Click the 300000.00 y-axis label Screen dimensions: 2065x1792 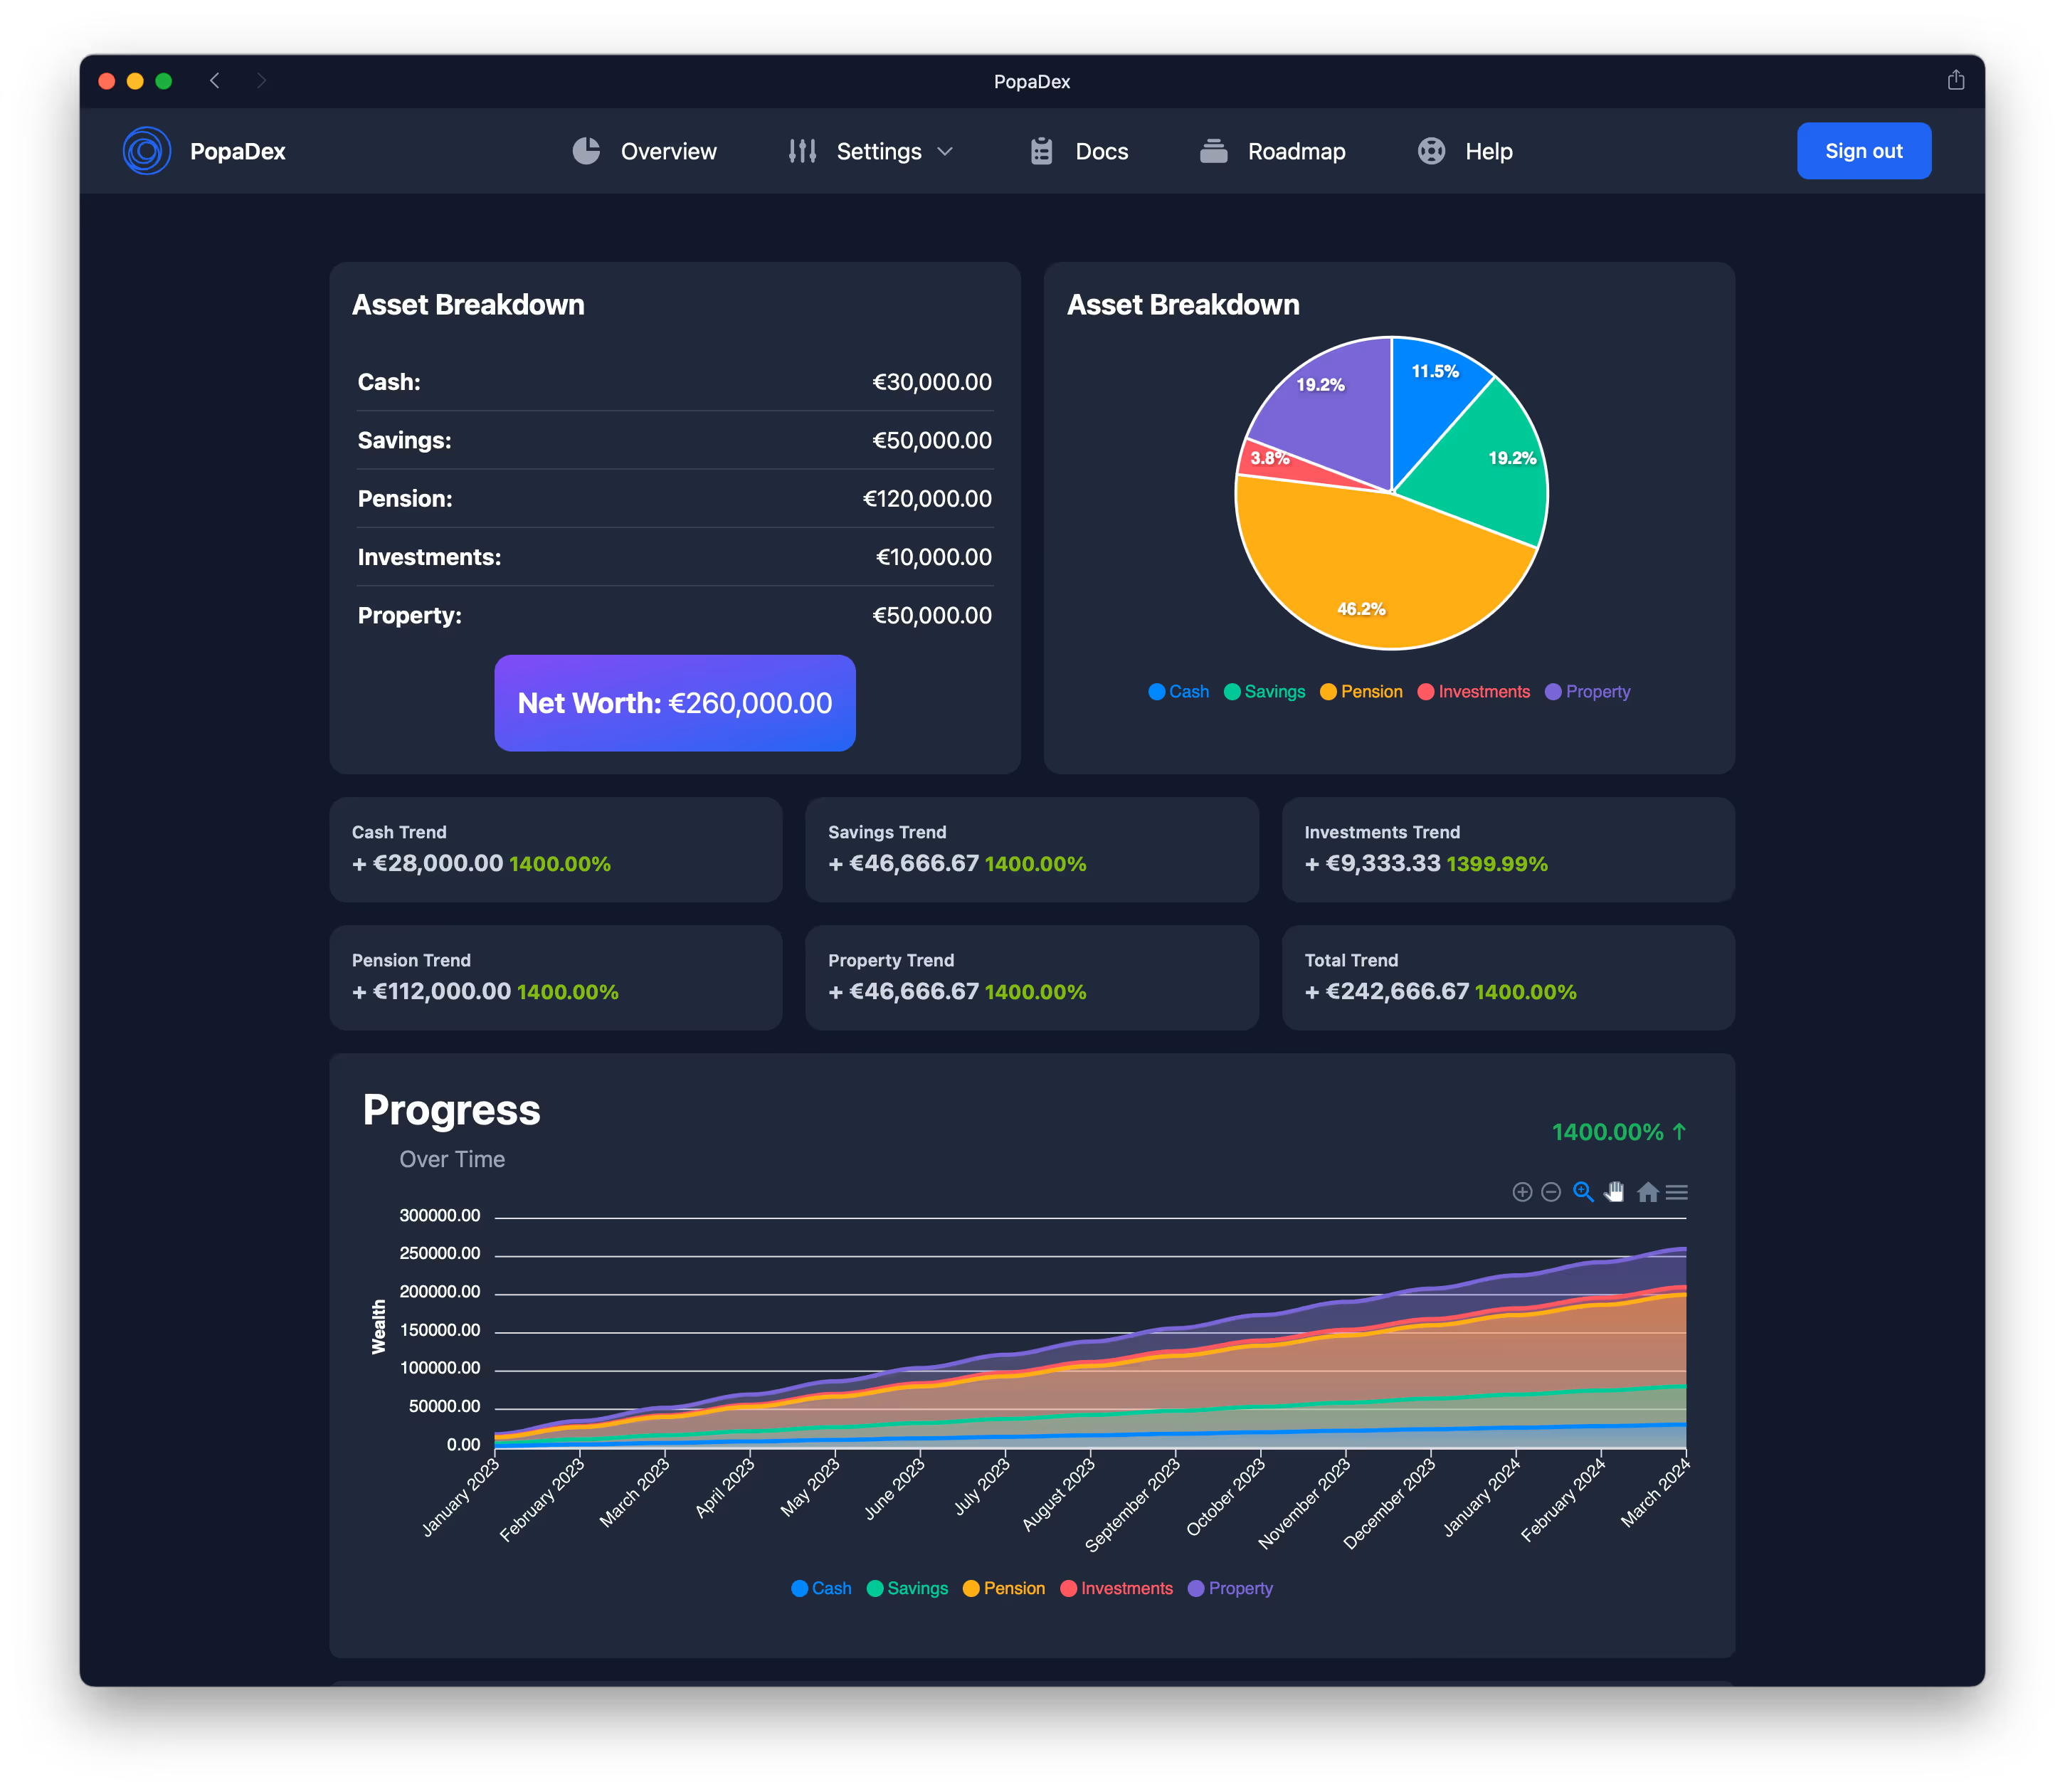[x=440, y=1216]
